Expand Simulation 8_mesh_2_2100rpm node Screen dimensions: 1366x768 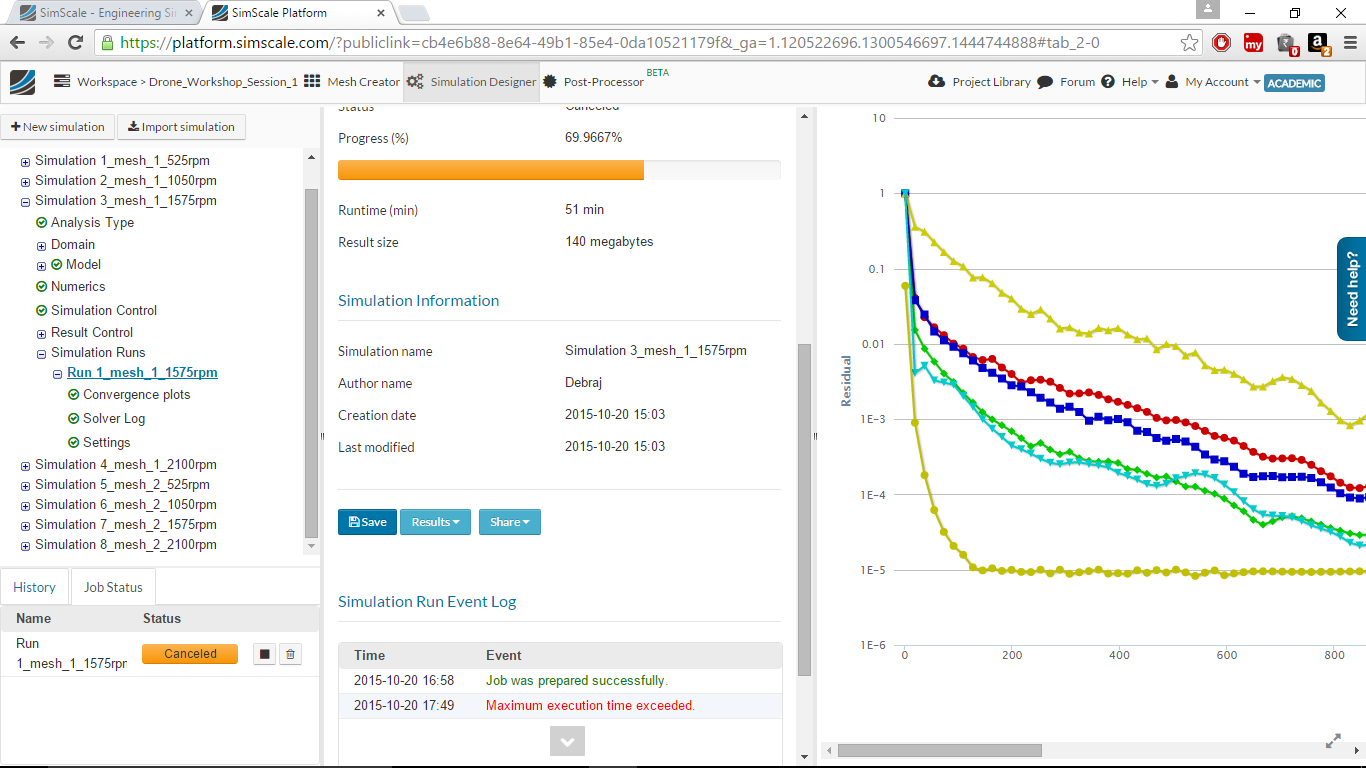tap(26, 545)
